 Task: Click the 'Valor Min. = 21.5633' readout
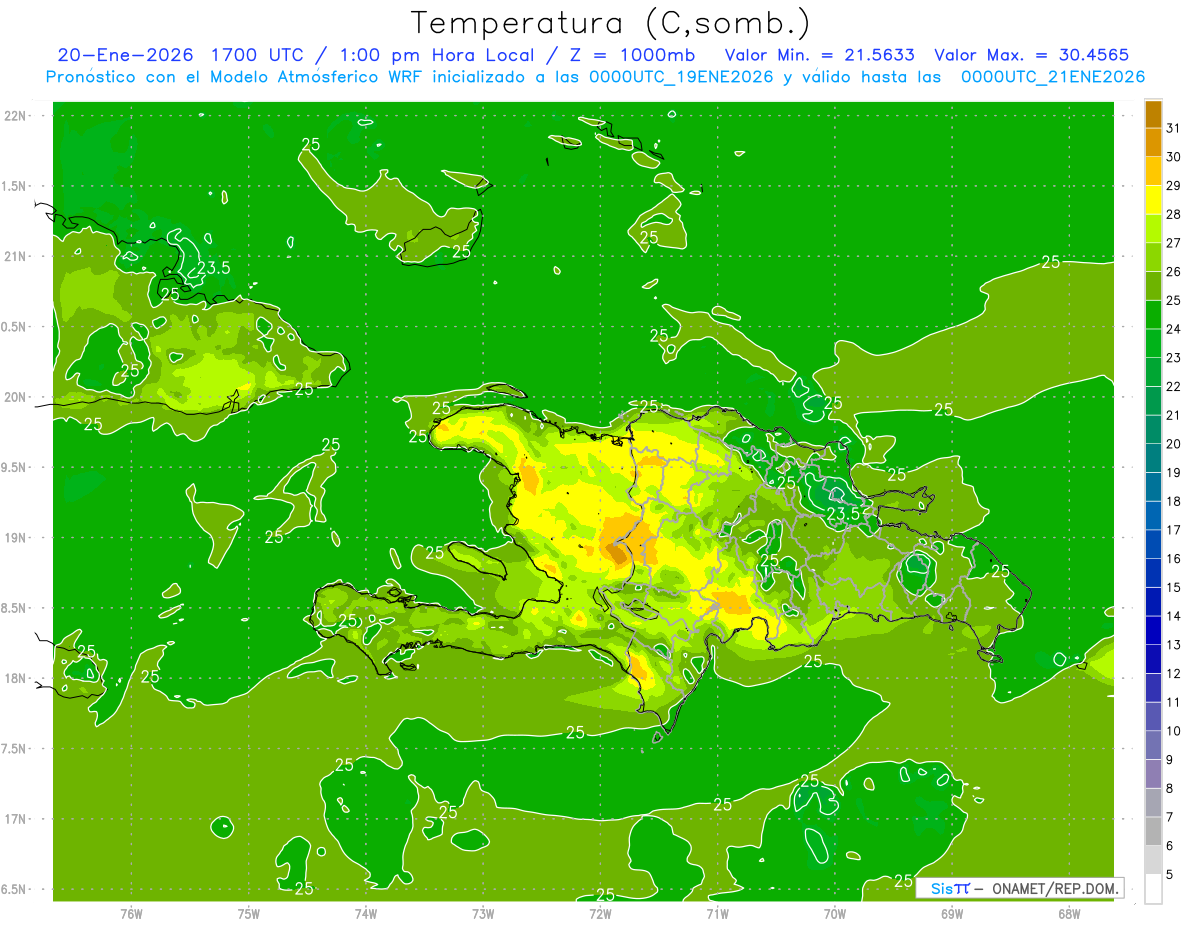point(821,55)
